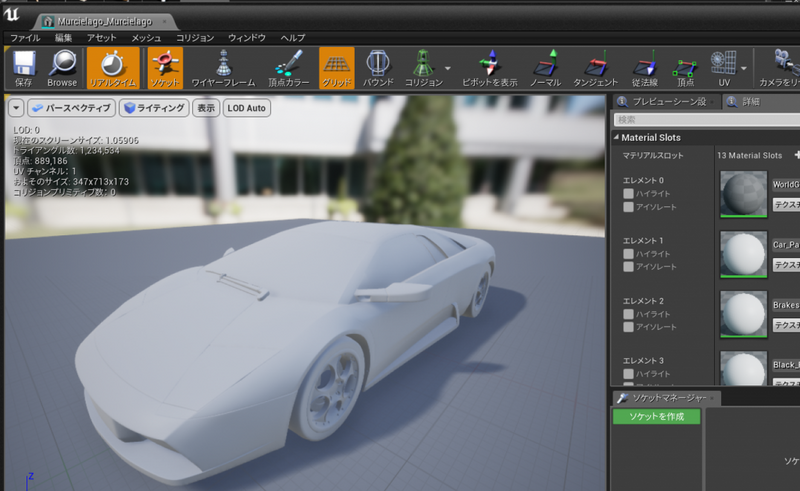Enable Highlight checkbox for Element 2

point(629,314)
